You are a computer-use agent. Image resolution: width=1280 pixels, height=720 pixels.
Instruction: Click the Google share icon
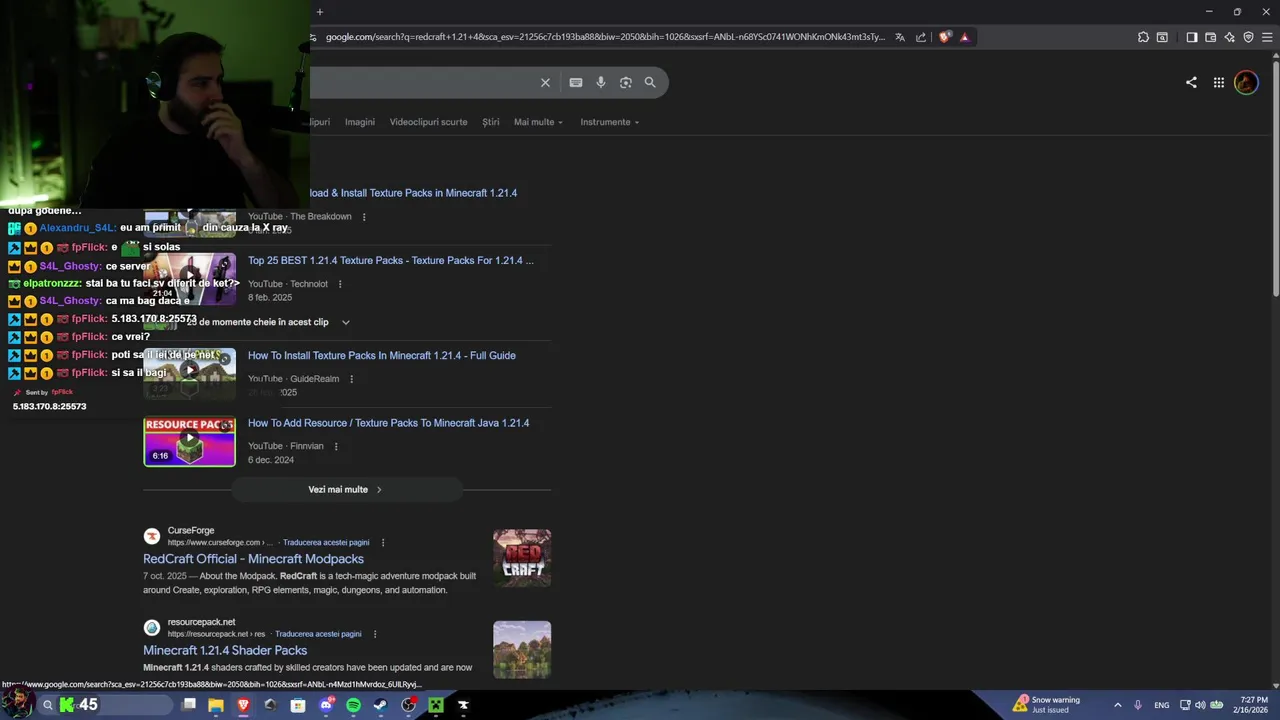pyautogui.click(x=1191, y=82)
